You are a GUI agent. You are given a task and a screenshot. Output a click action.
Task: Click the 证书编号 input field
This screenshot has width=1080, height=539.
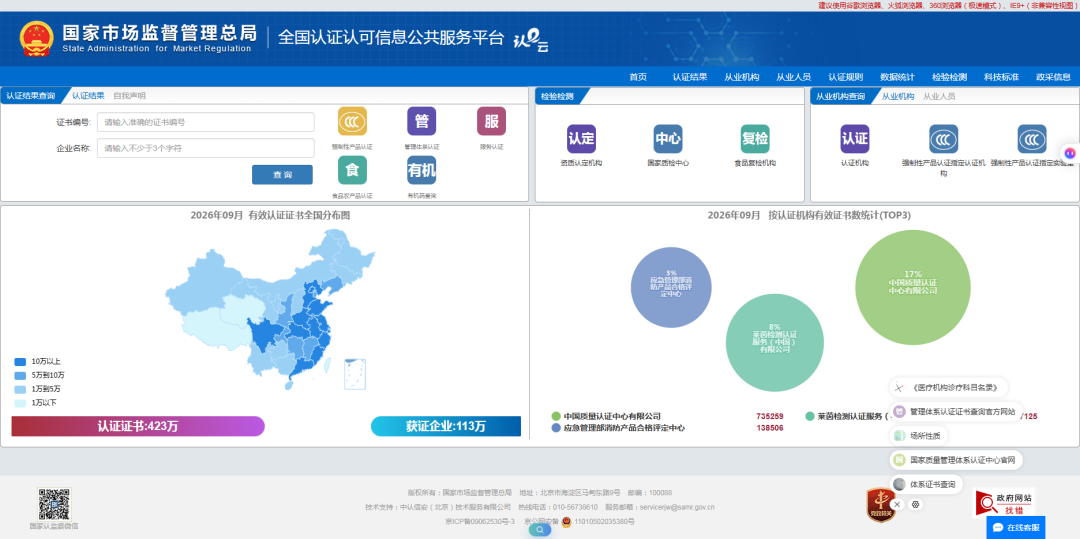205,123
